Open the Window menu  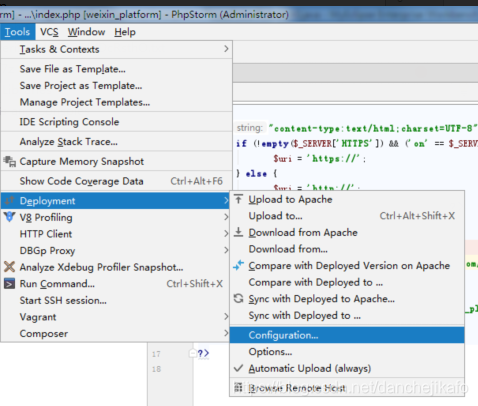coord(86,32)
